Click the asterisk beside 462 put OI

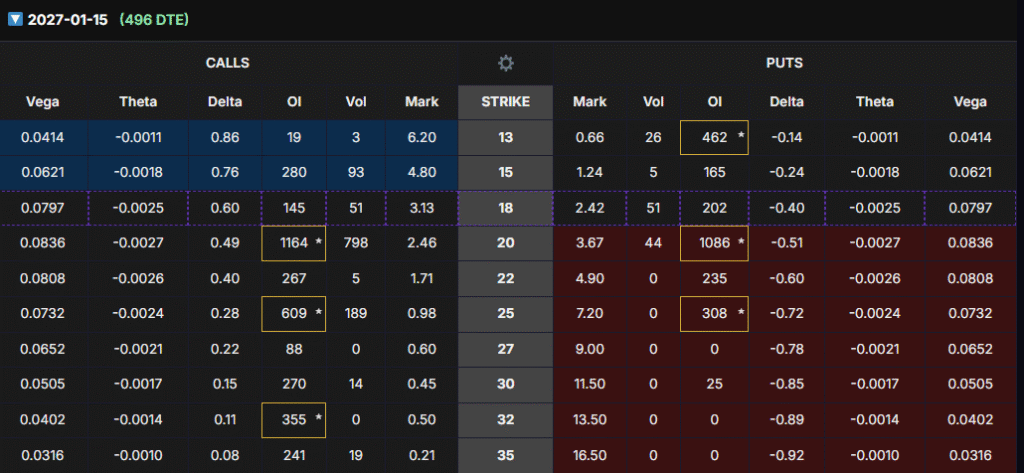[x=741, y=137]
